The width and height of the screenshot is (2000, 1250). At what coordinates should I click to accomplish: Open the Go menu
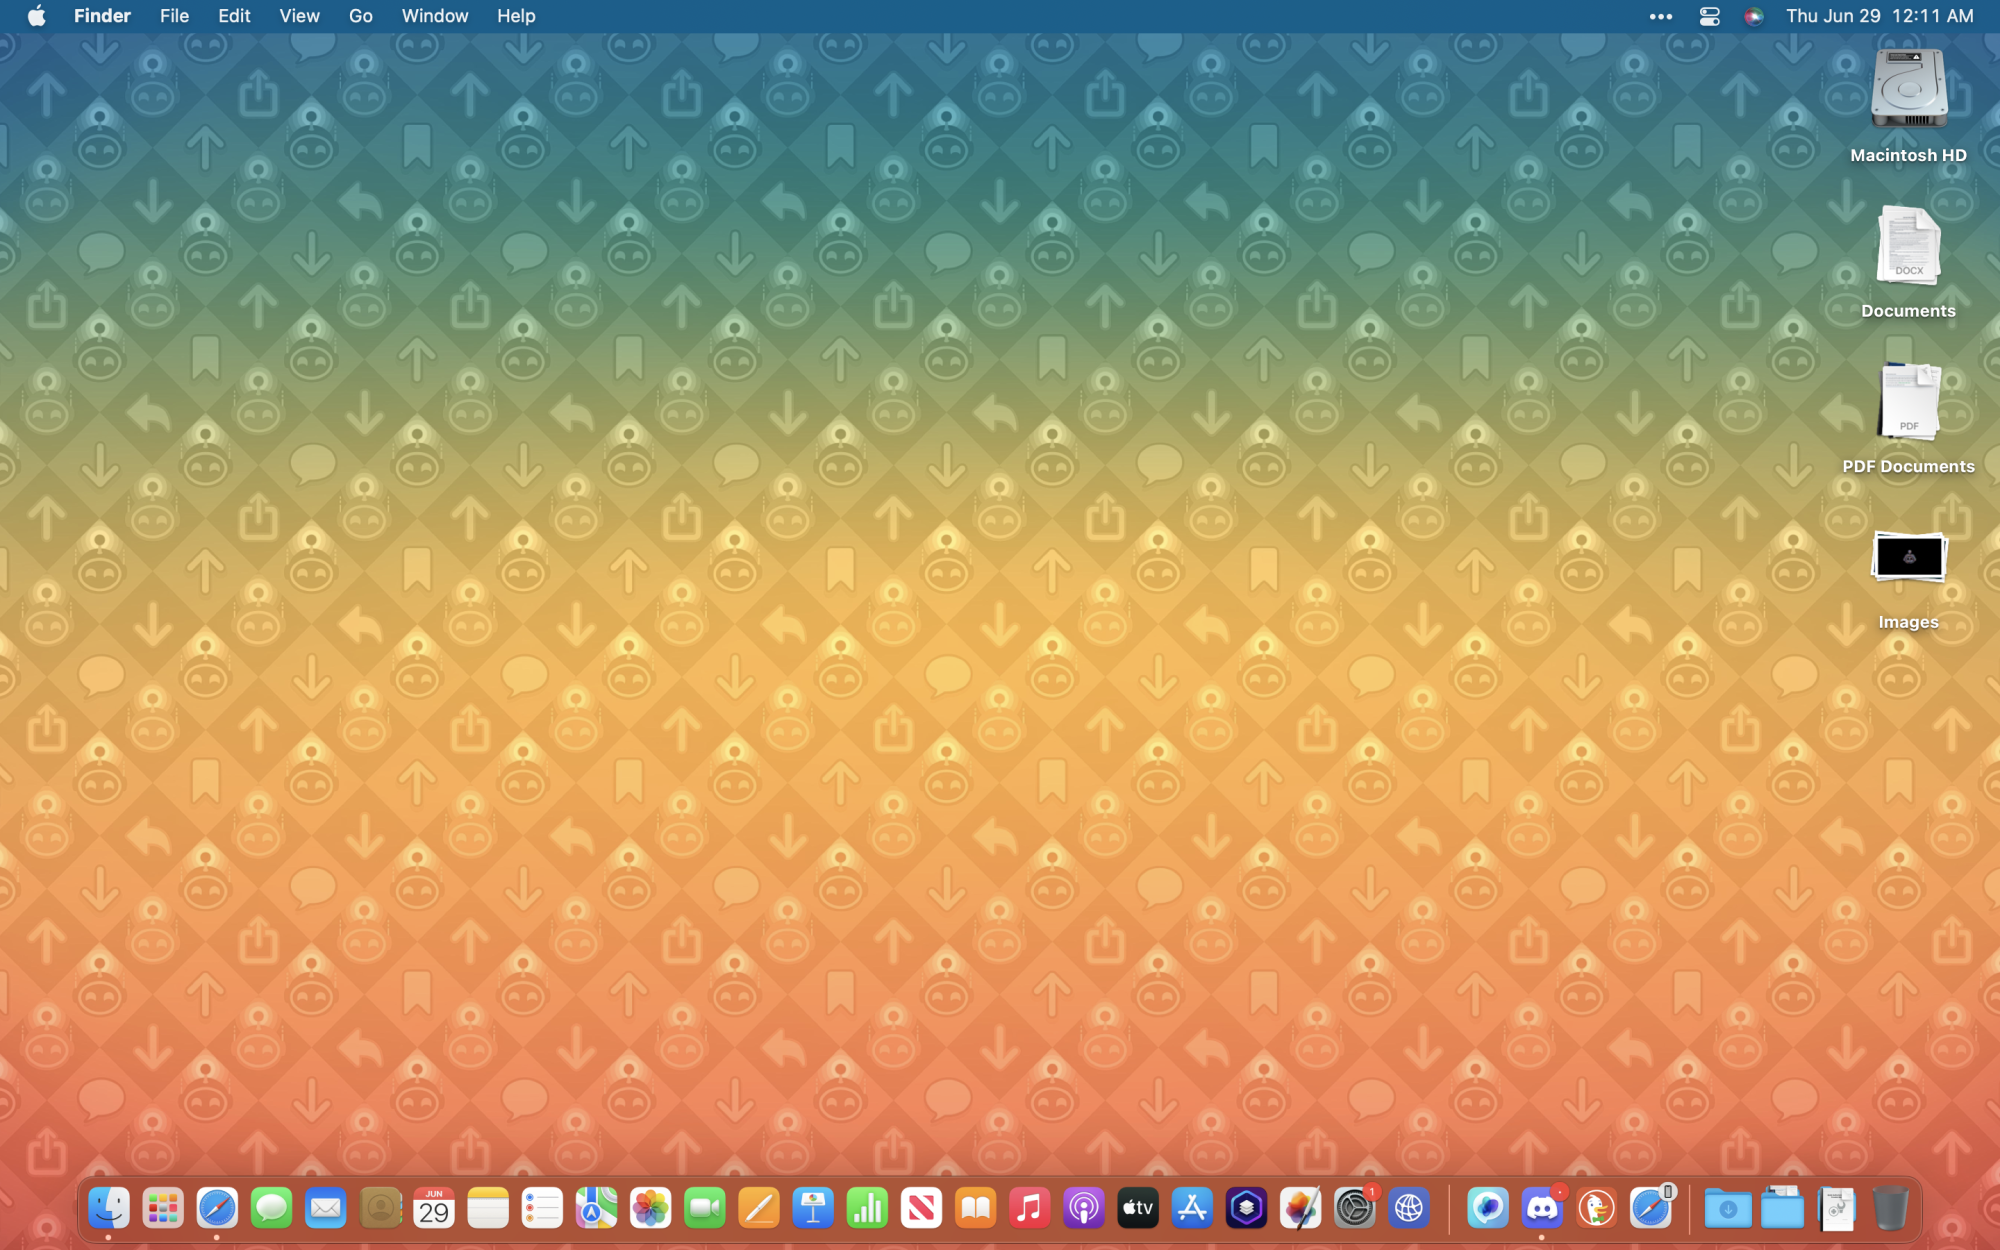point(360,16)
